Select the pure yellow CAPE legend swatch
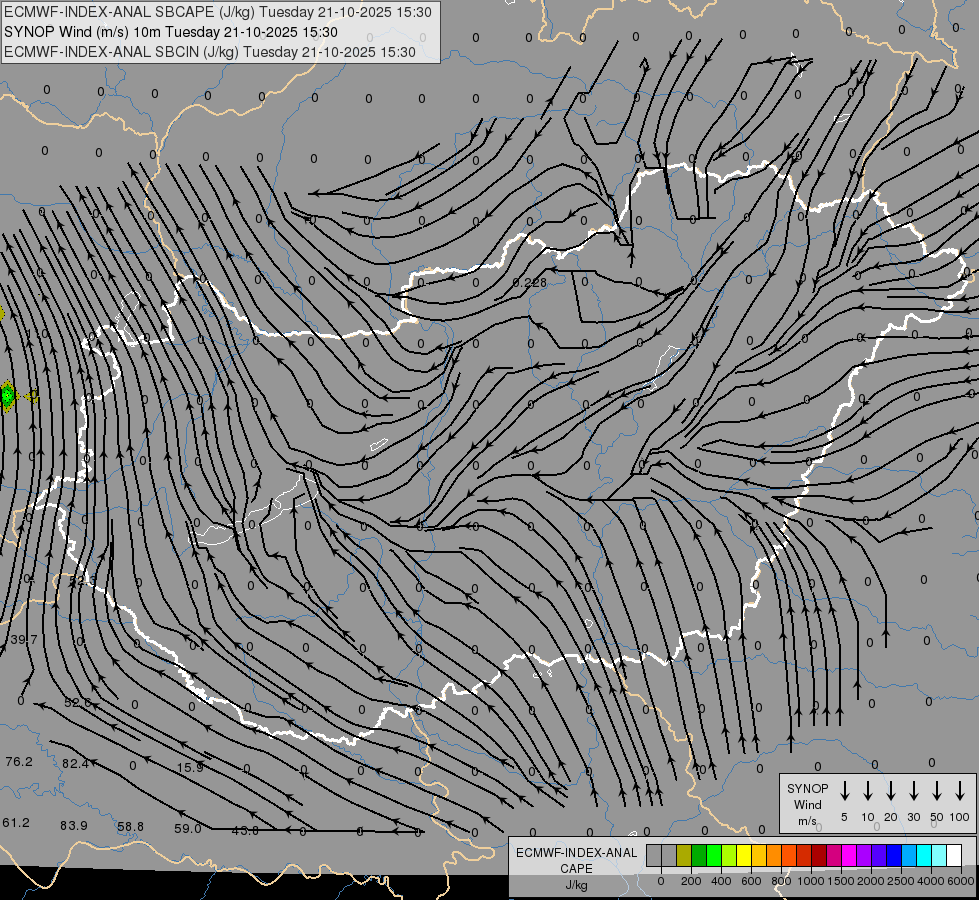The image size is (979, 900). (x=744, y=855)
